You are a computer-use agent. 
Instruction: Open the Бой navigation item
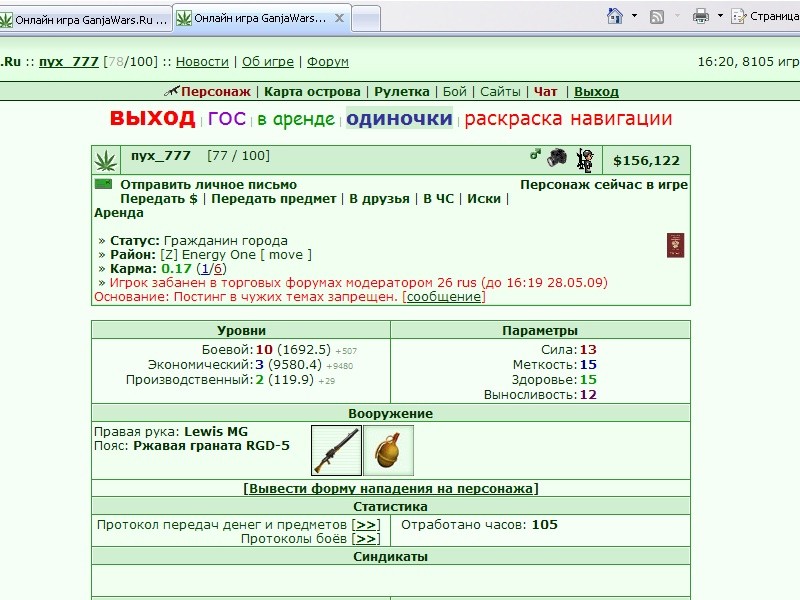click(x=455, y=92)
